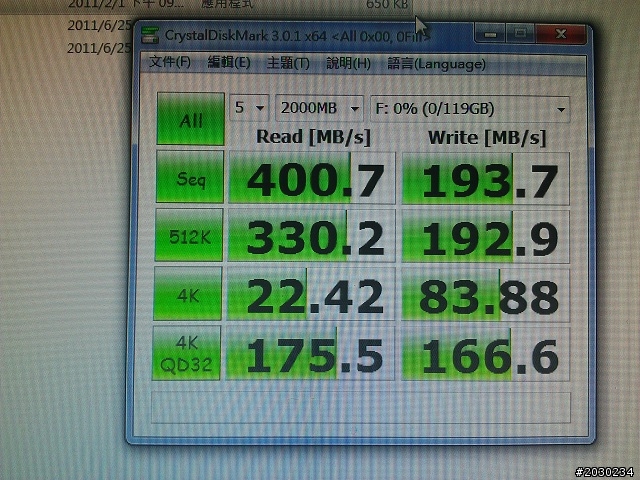The width and height of the screenshot is (640, 480).
Task: Click the Write [MB/s] column header
Action: [487, 138]
